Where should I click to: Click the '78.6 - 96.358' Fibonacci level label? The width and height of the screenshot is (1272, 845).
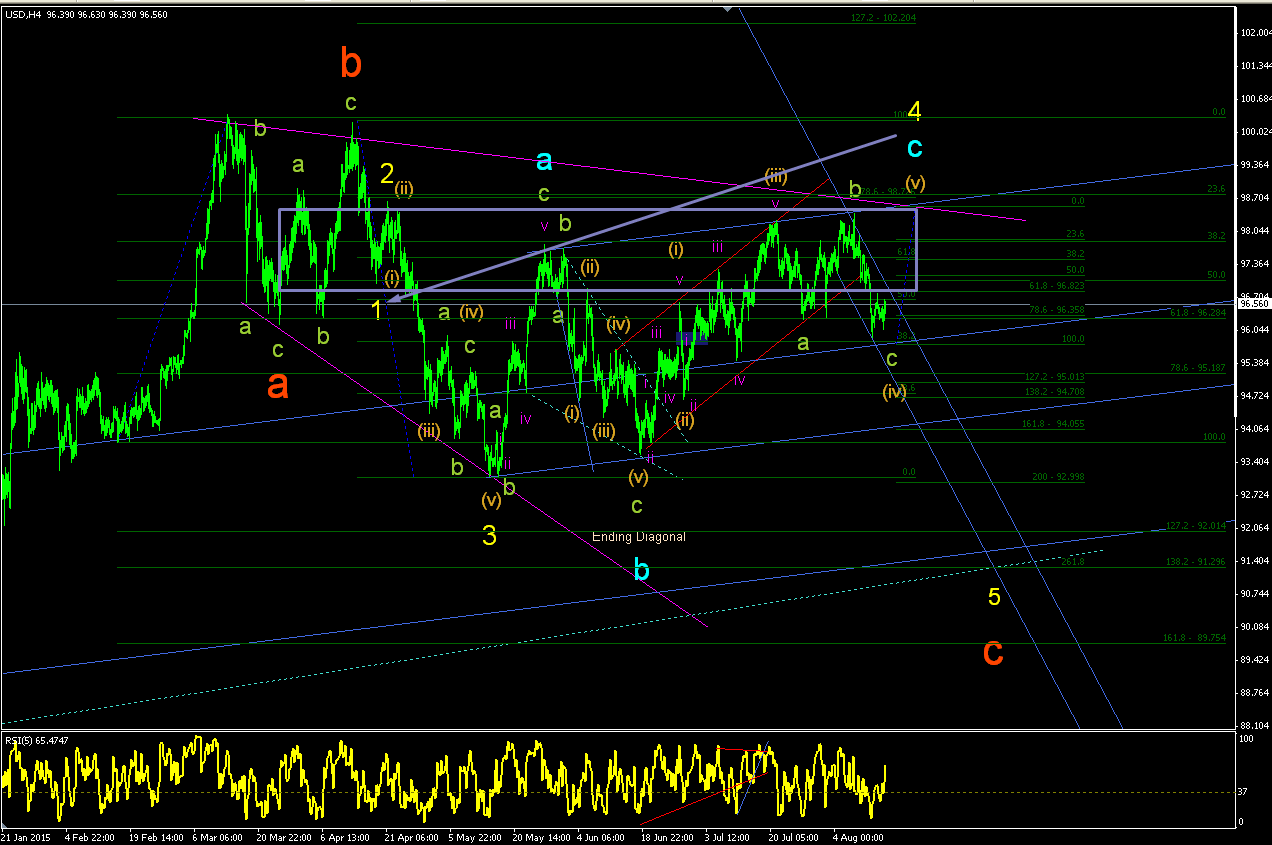1056,310
